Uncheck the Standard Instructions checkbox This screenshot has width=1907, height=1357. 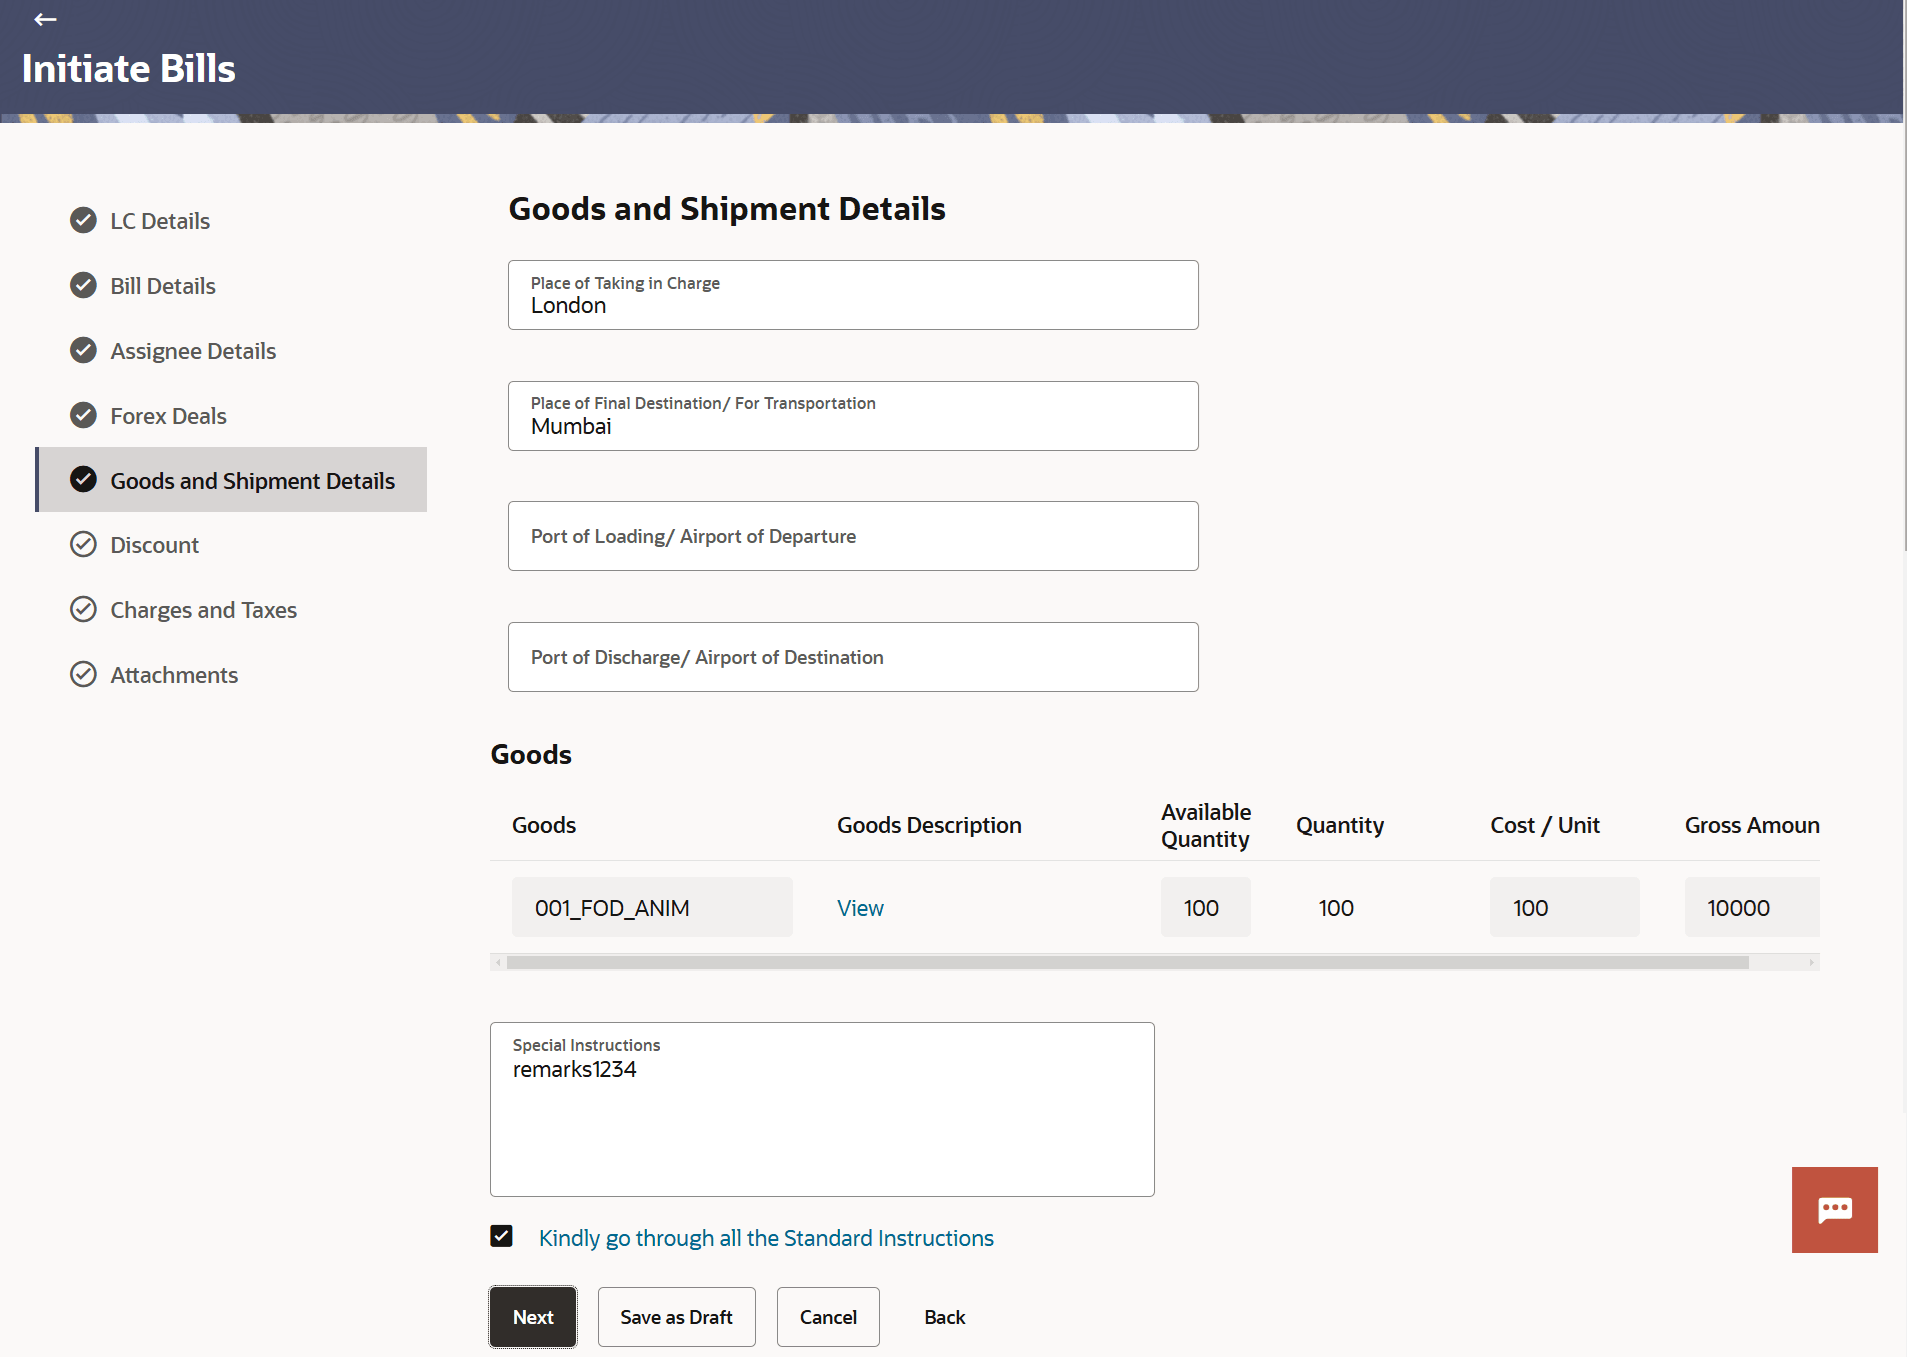[502, 1236]
